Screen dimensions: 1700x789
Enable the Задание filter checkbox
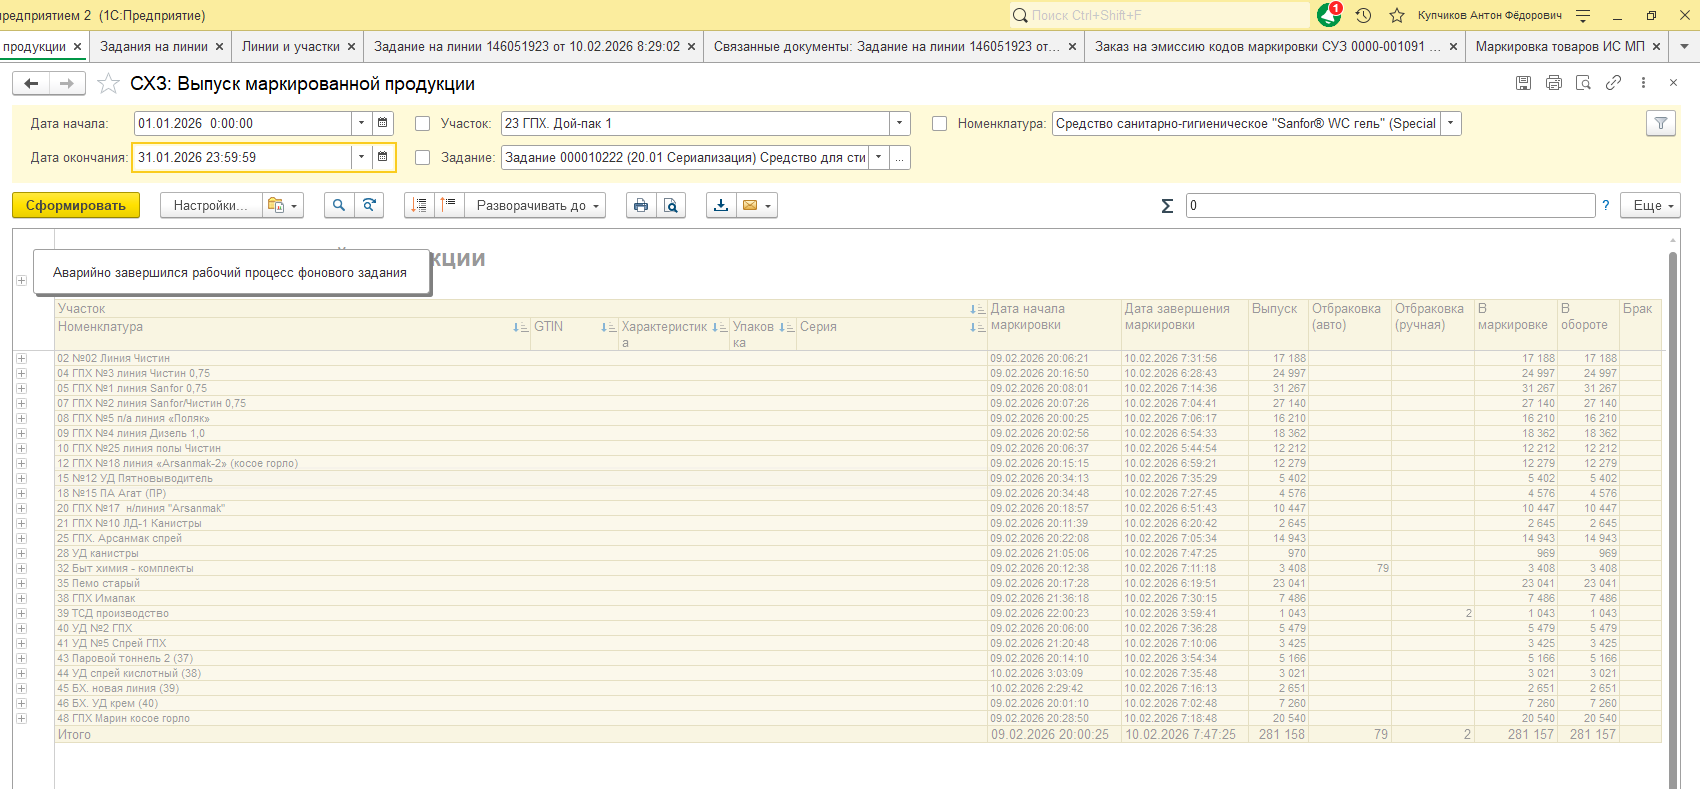coord(423,158)
